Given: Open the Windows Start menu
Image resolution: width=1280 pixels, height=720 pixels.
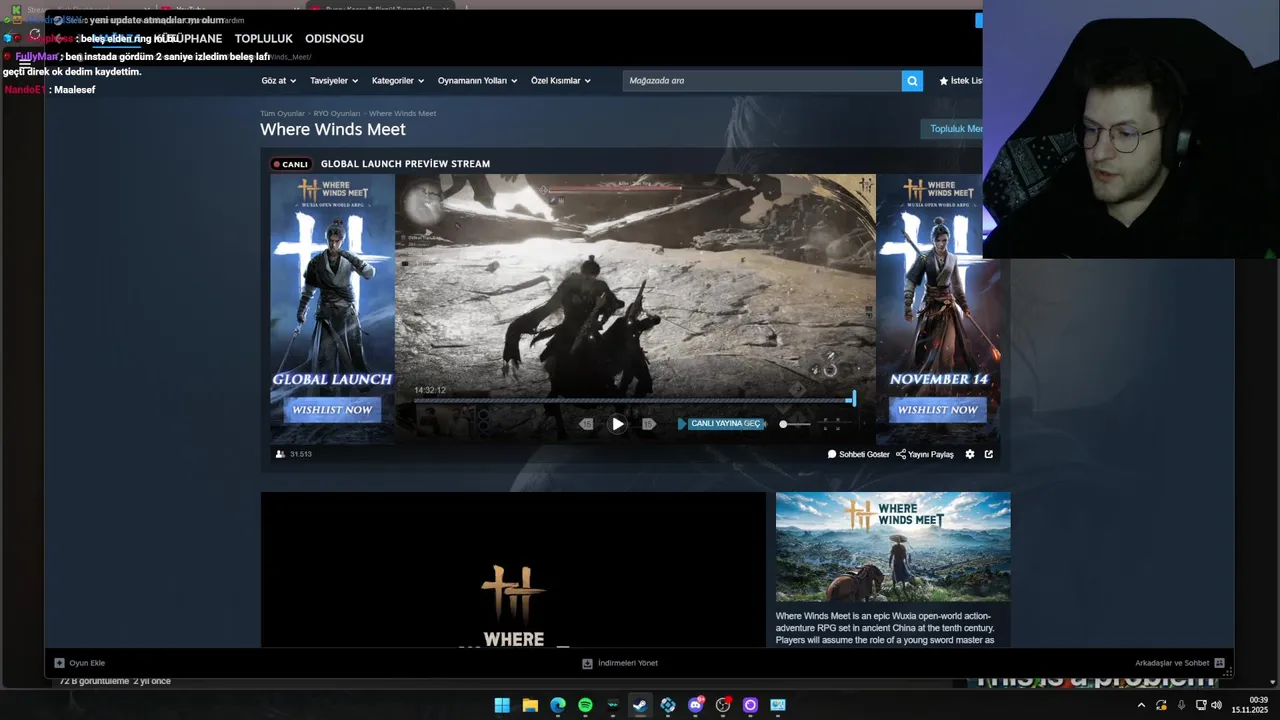Looking at the screenshot, I should 502,705.
